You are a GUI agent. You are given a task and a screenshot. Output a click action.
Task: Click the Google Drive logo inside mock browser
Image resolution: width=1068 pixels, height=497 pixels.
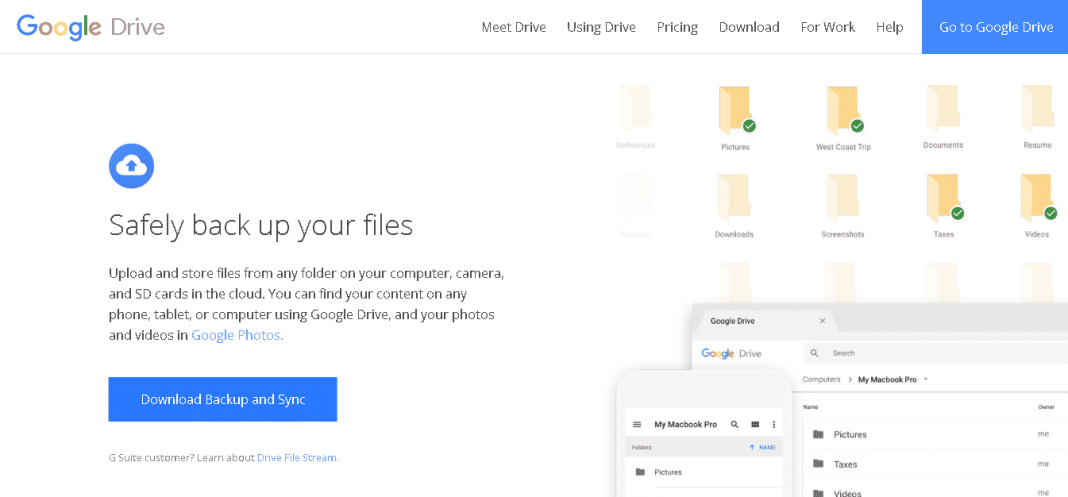point(731,353)
